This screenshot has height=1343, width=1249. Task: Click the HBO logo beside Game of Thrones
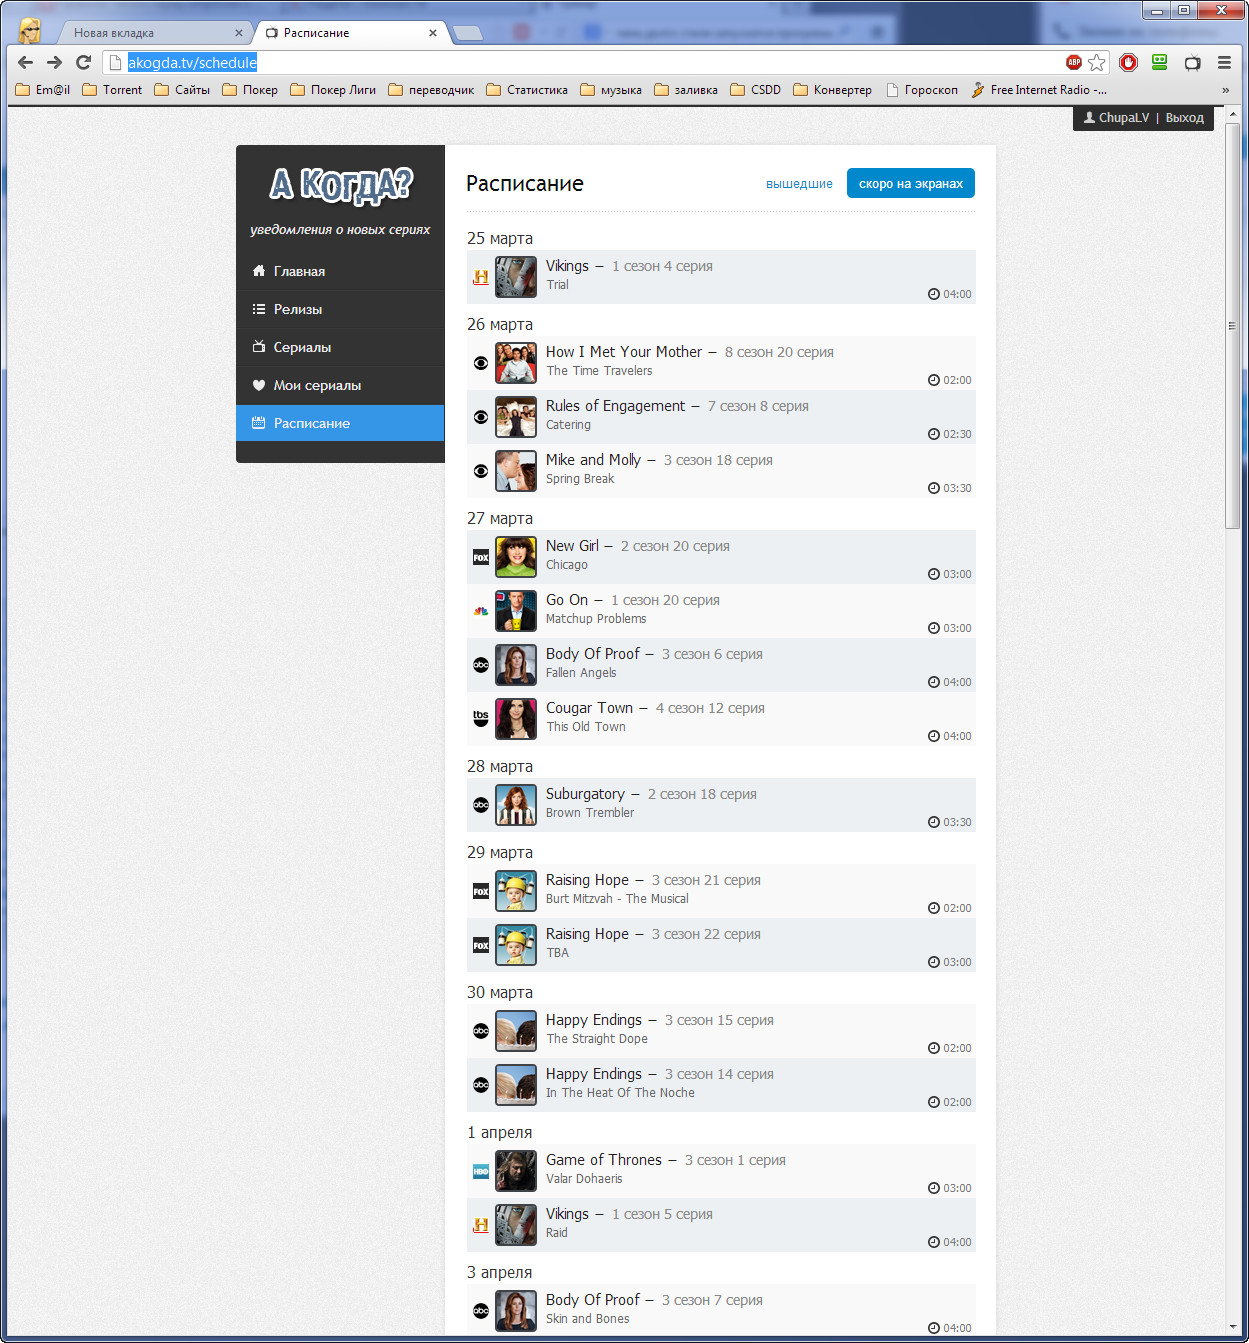point(481,1171)
